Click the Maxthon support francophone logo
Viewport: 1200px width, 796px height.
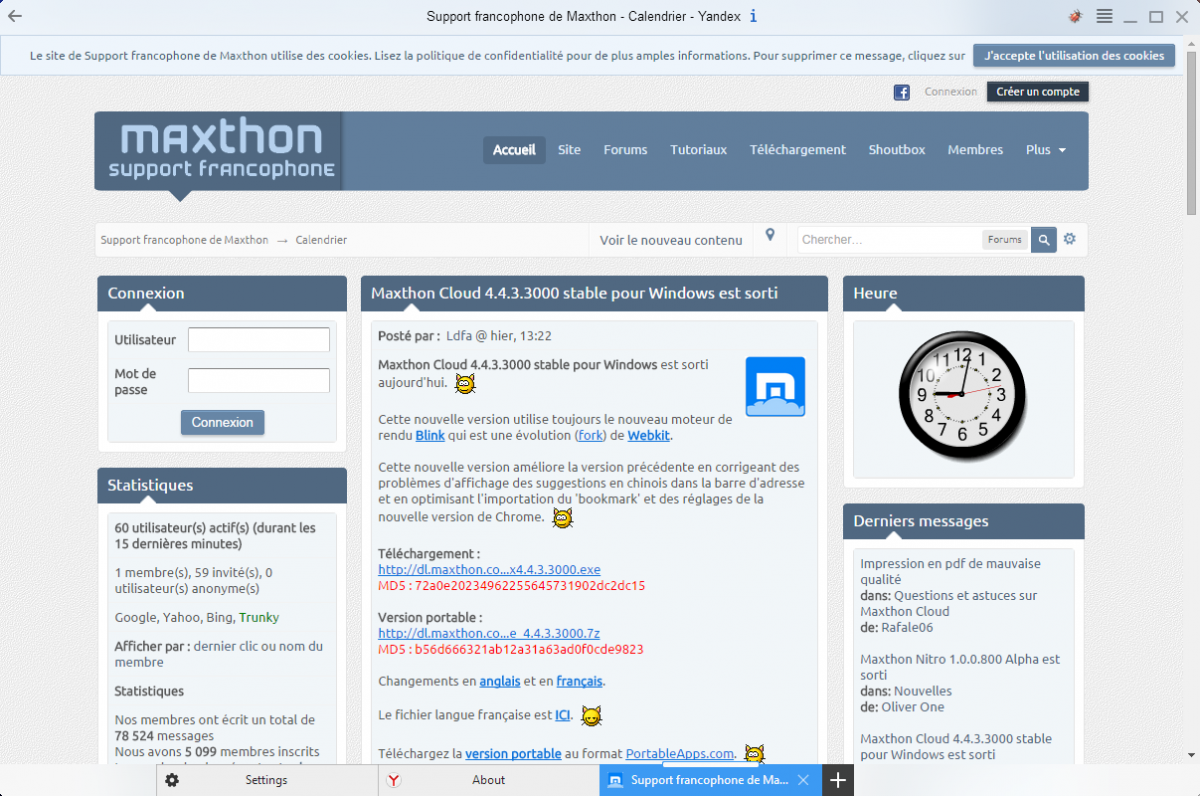[x=220, y=150]
